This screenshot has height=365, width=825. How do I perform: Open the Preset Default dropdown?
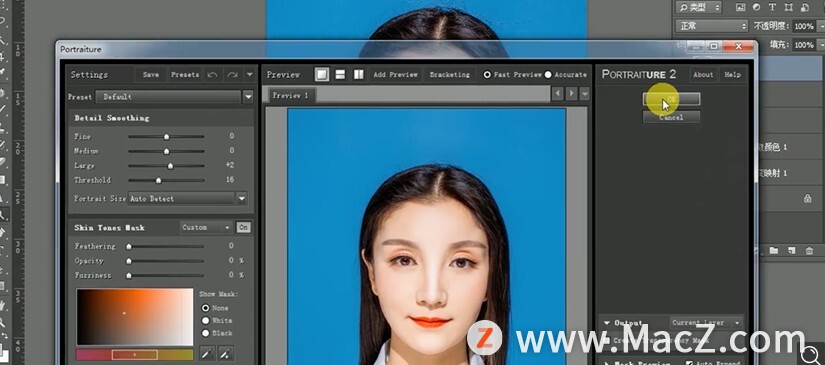coord(248,97)
